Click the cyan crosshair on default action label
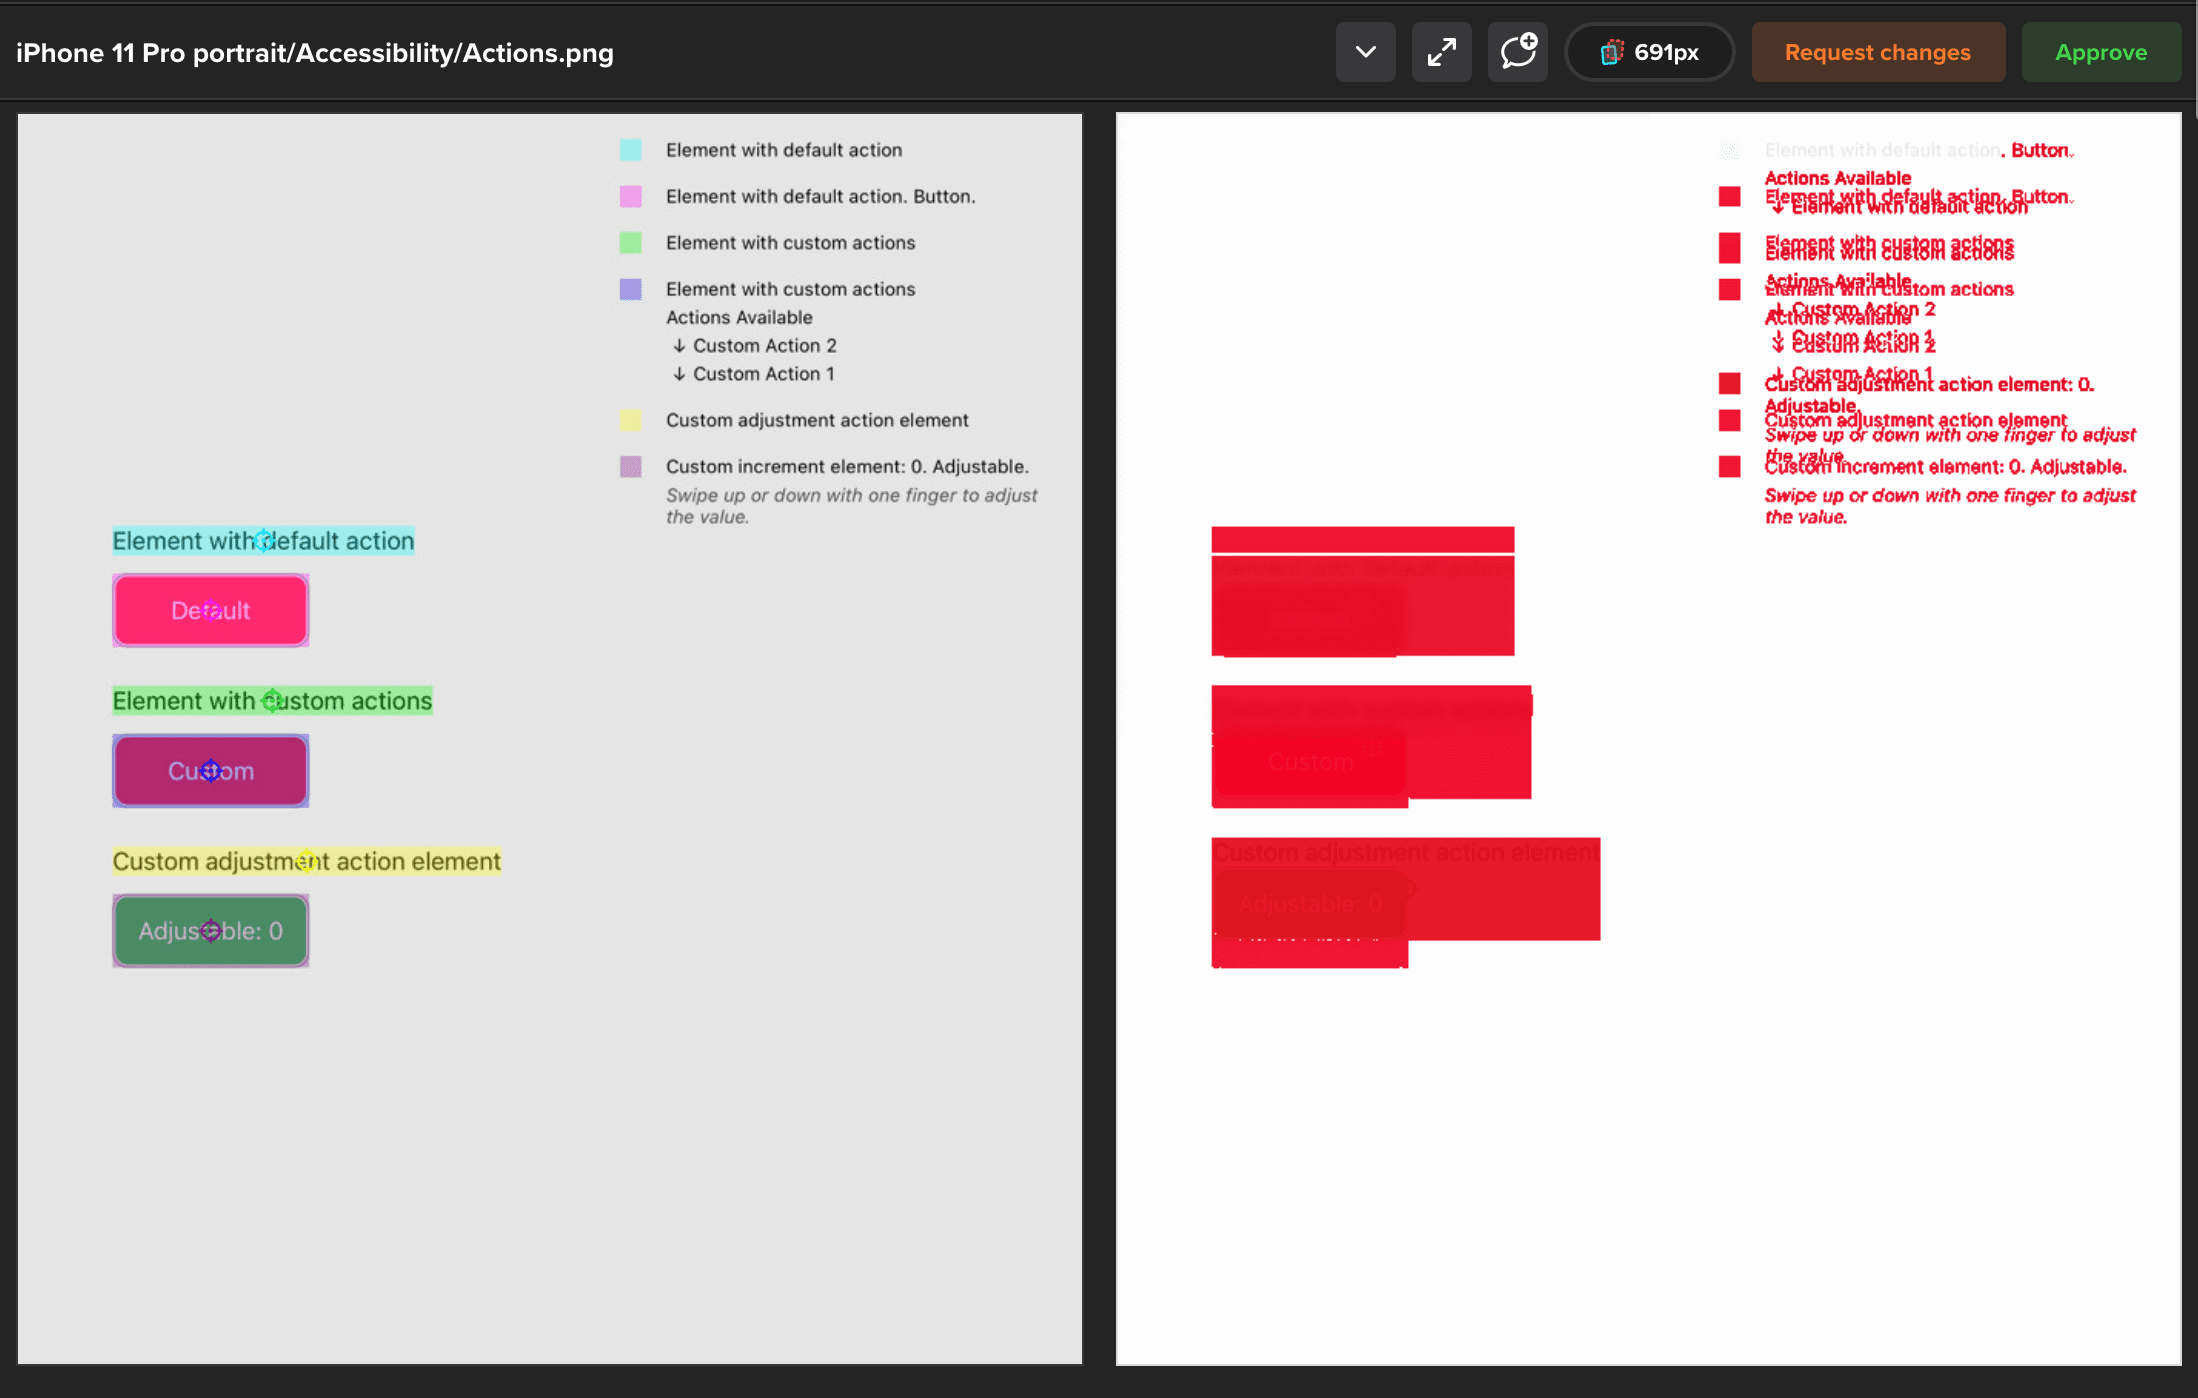This screenshot has height=1398, width=2198. (263, 541)
